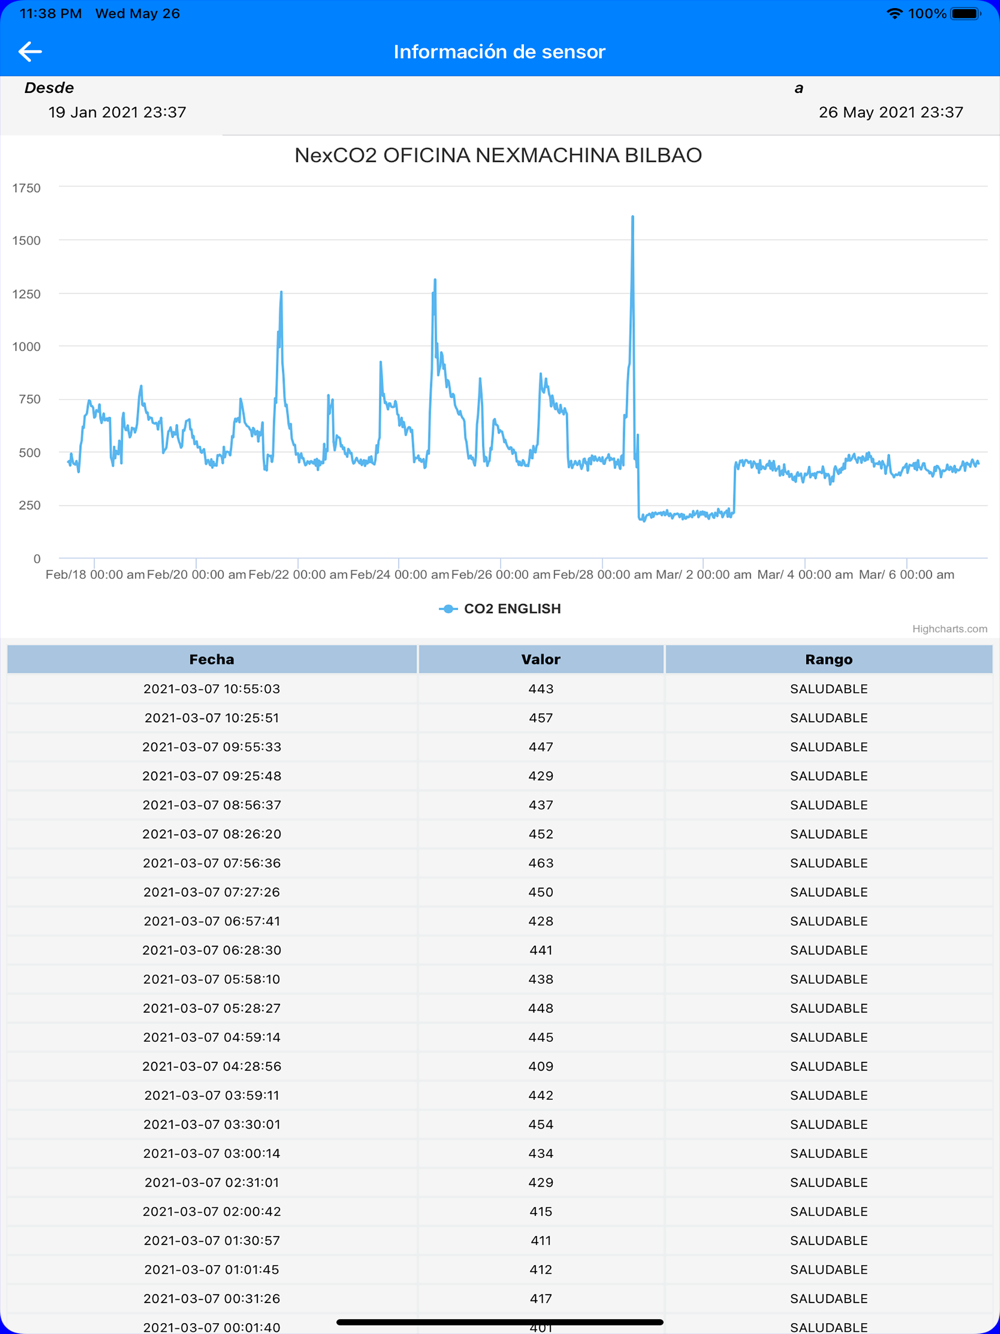Select row 2021-03-07 09:25:48
This screenshot has width=1000, height=1334.
(x=500, y=776)
